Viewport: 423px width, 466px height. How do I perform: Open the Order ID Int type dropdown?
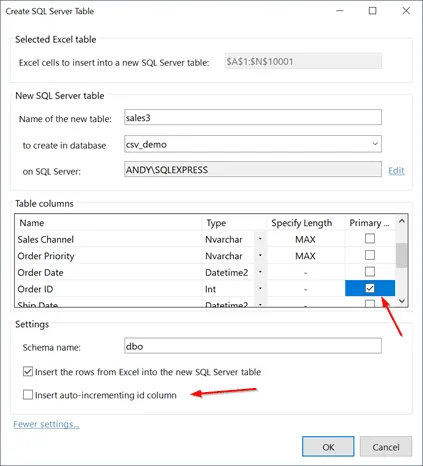[260, 289]
